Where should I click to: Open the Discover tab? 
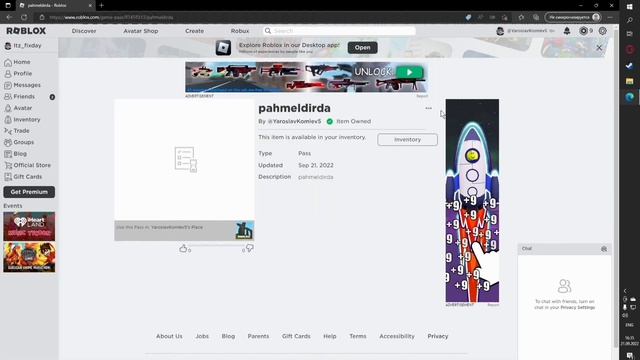coord(84,31)
